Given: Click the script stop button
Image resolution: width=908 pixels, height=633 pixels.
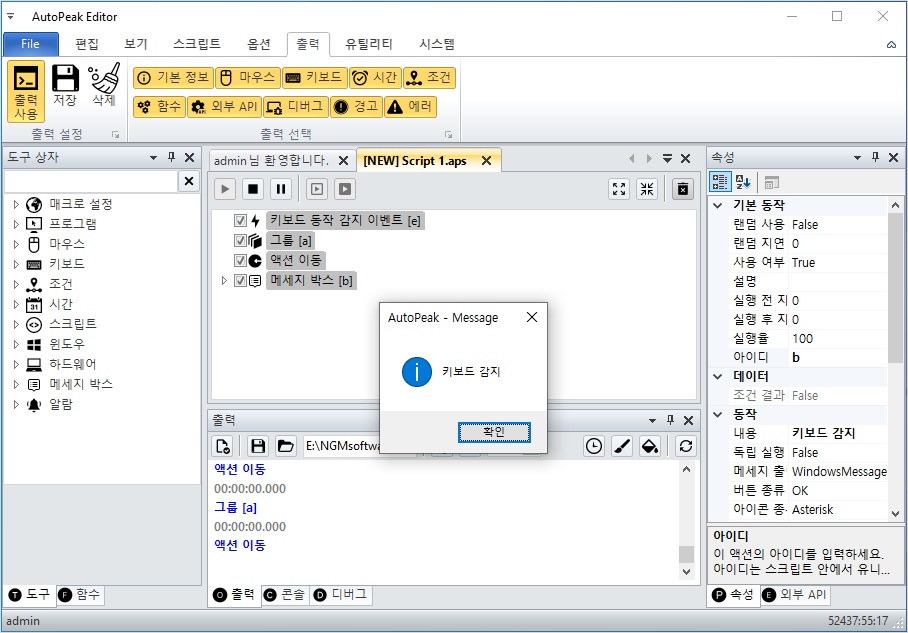Looking at the screenshot, I should (253, 189).
